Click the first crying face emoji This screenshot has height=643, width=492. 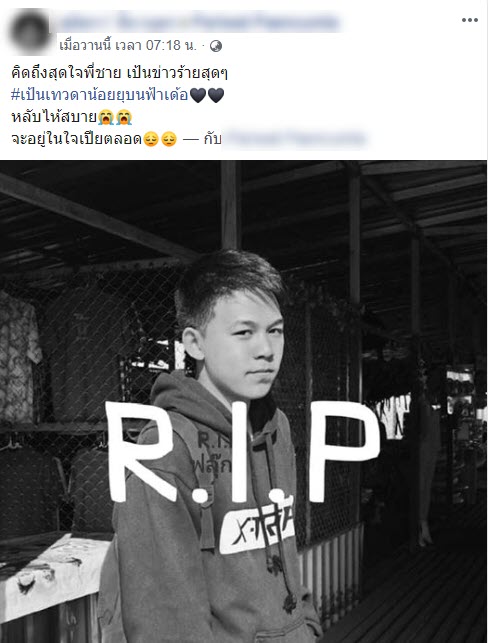106,117
